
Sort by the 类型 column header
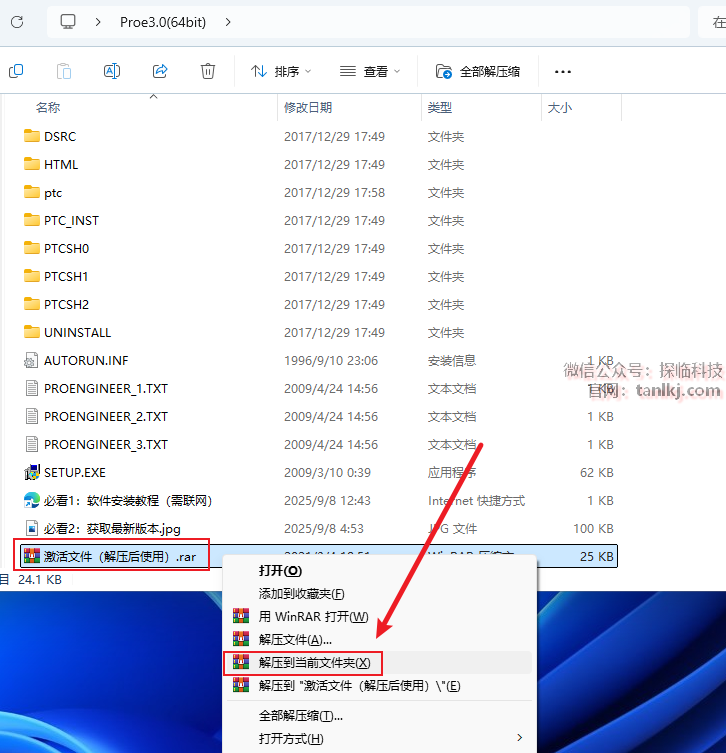tap(440, 108)
